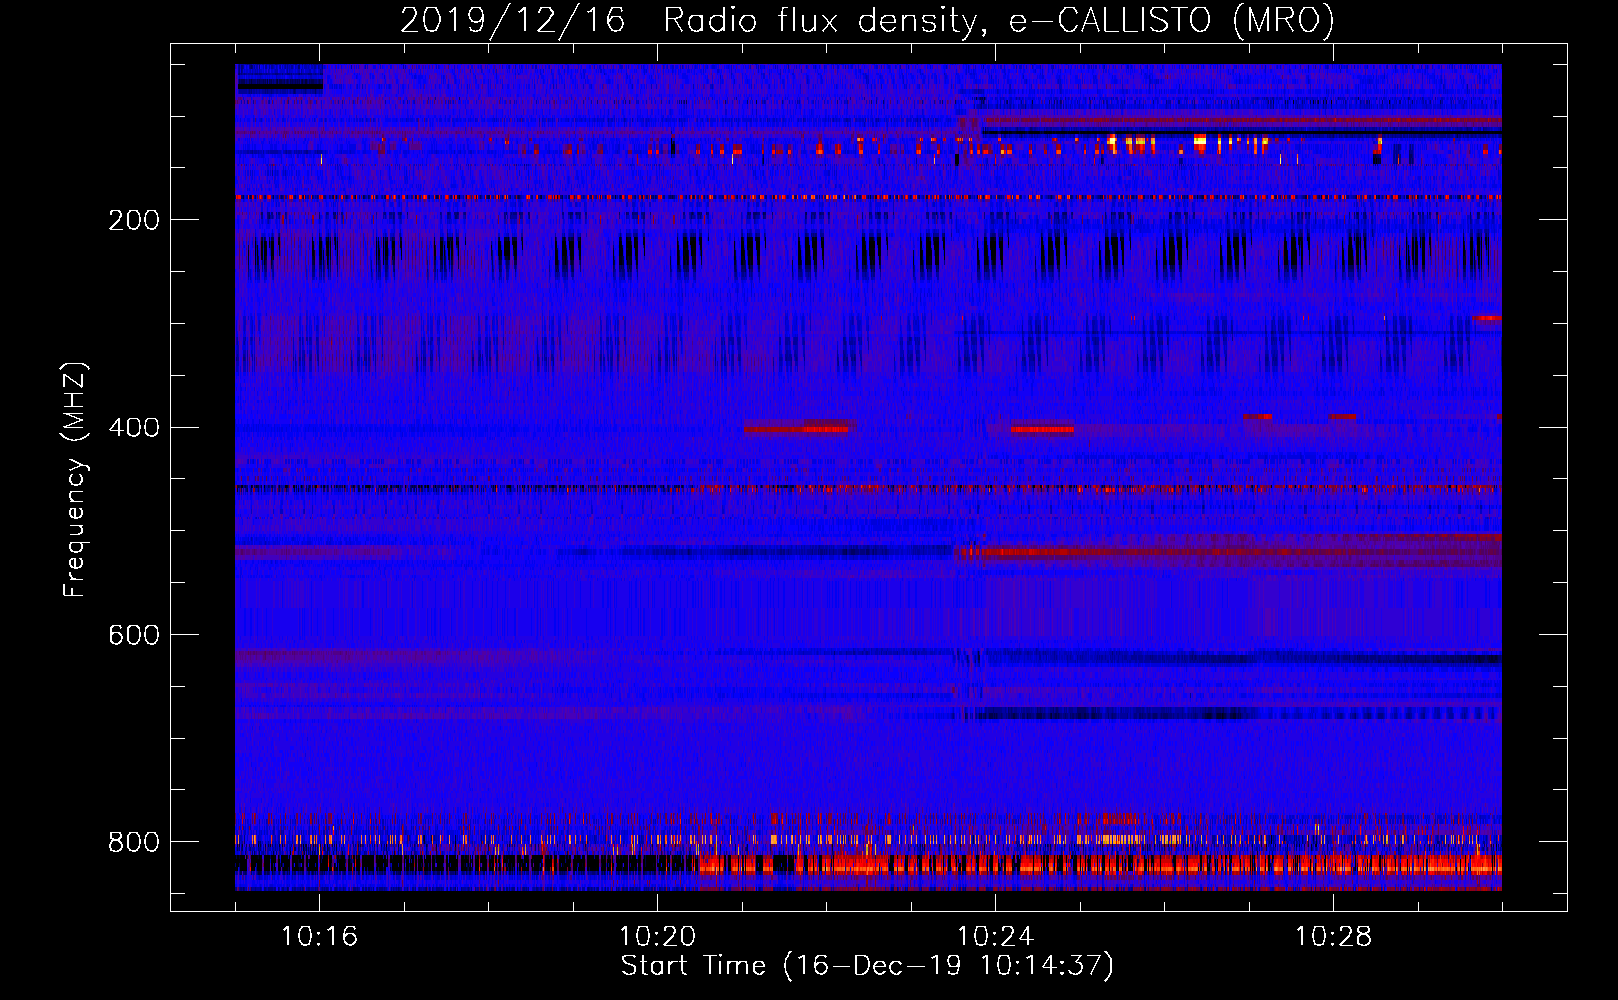Click the 10:20 time tick label

click(657, 937)
